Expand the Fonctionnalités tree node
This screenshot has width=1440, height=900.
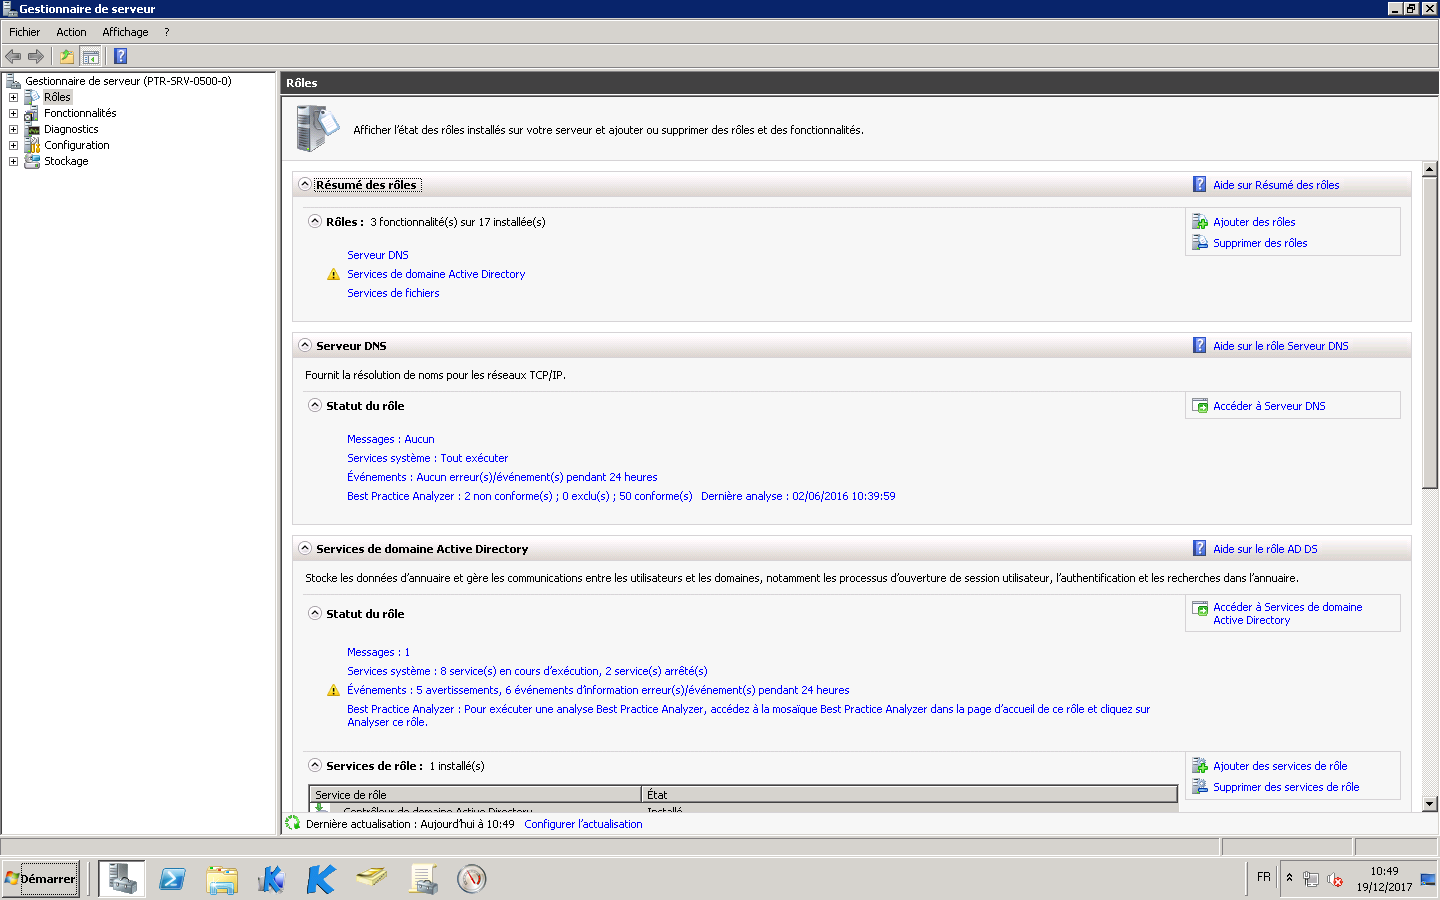13,113
